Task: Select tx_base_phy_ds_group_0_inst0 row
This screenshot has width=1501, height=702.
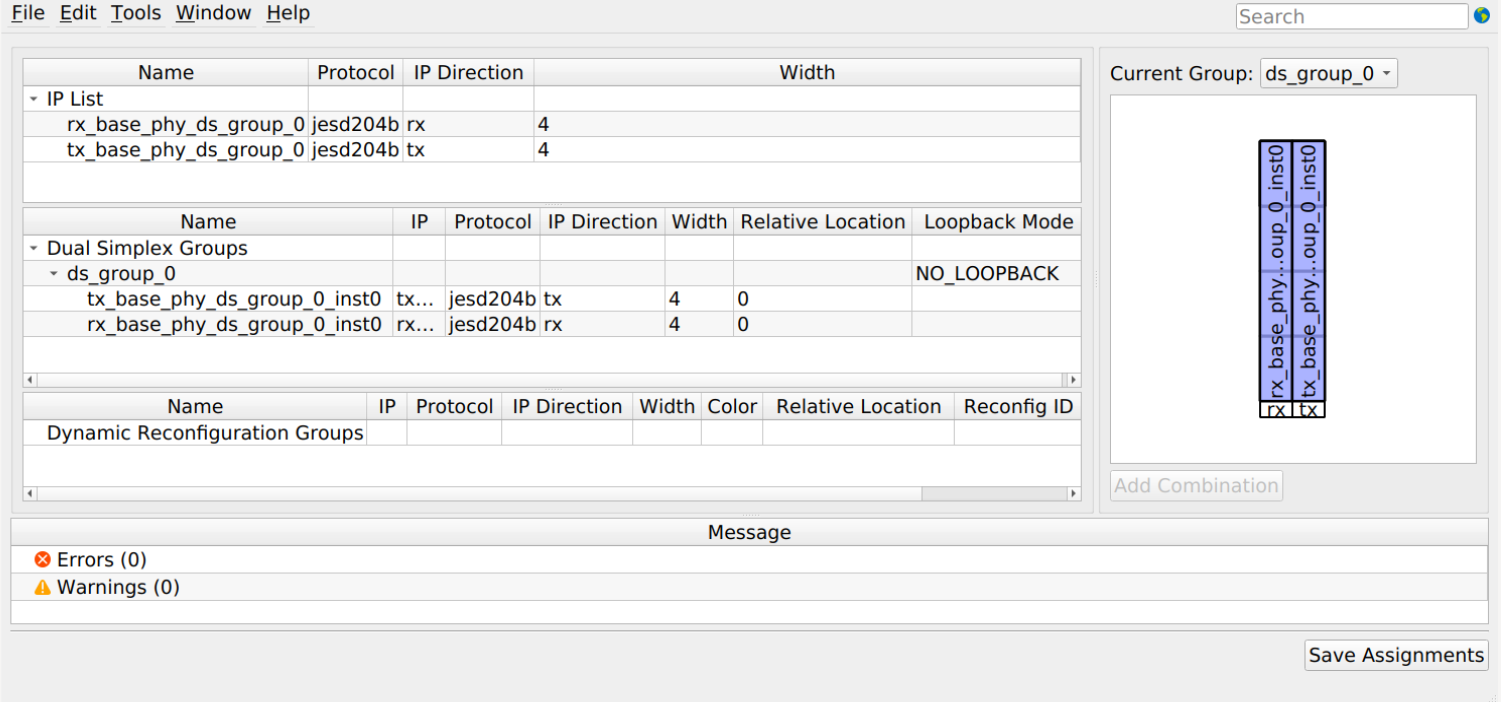Action: [233, 299]
